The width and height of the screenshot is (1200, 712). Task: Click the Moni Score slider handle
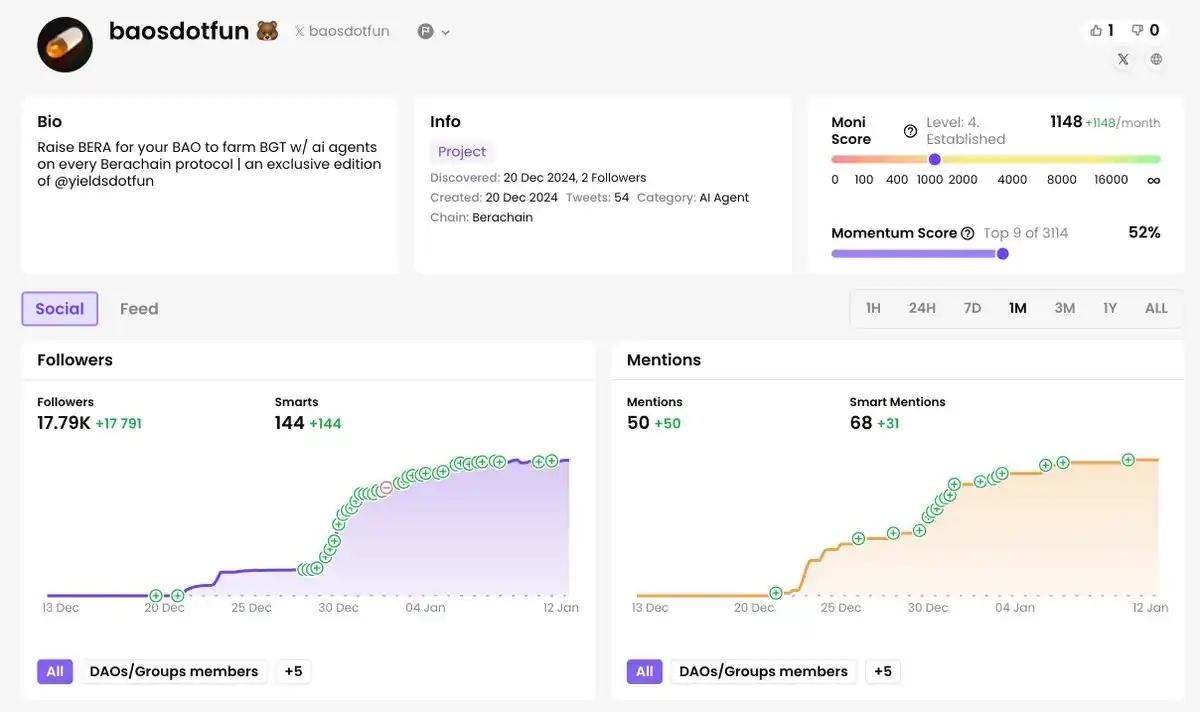(934, 159)
